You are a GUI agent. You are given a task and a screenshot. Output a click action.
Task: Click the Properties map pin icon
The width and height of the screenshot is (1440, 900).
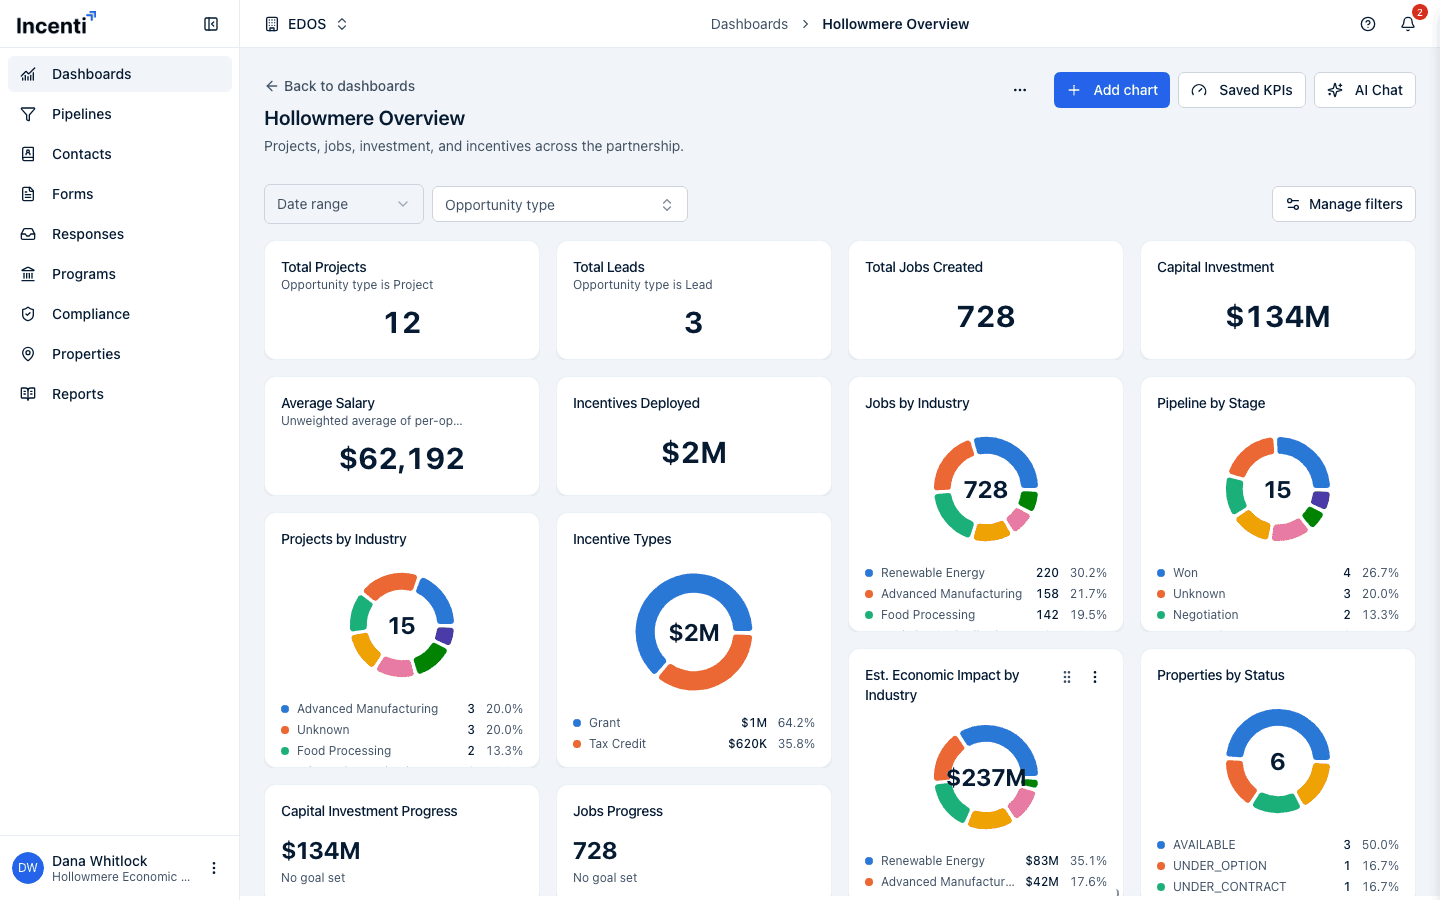click(x=28, y=354)
